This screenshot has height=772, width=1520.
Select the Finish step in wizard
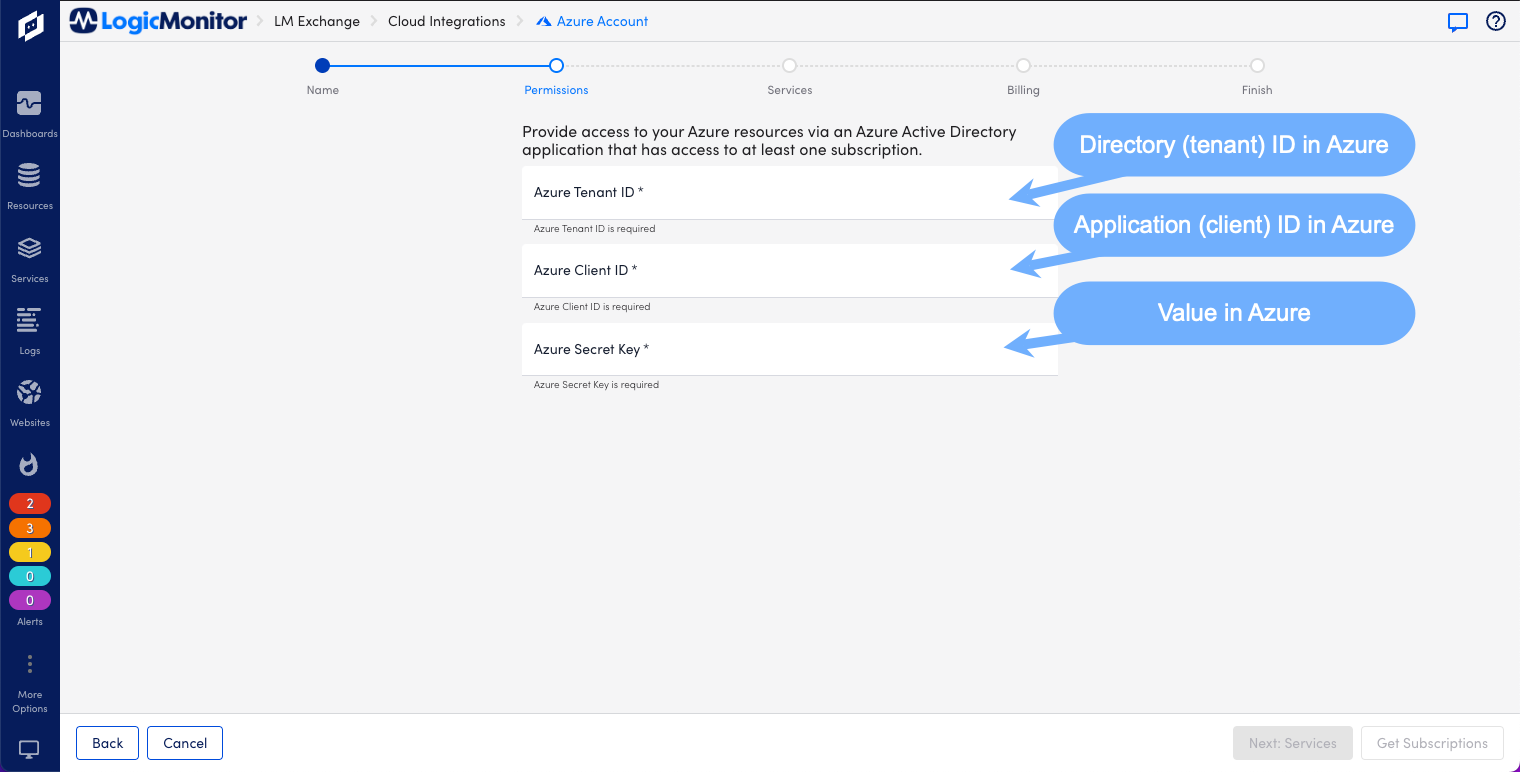pyautogui.click(x=1257, y=76)
